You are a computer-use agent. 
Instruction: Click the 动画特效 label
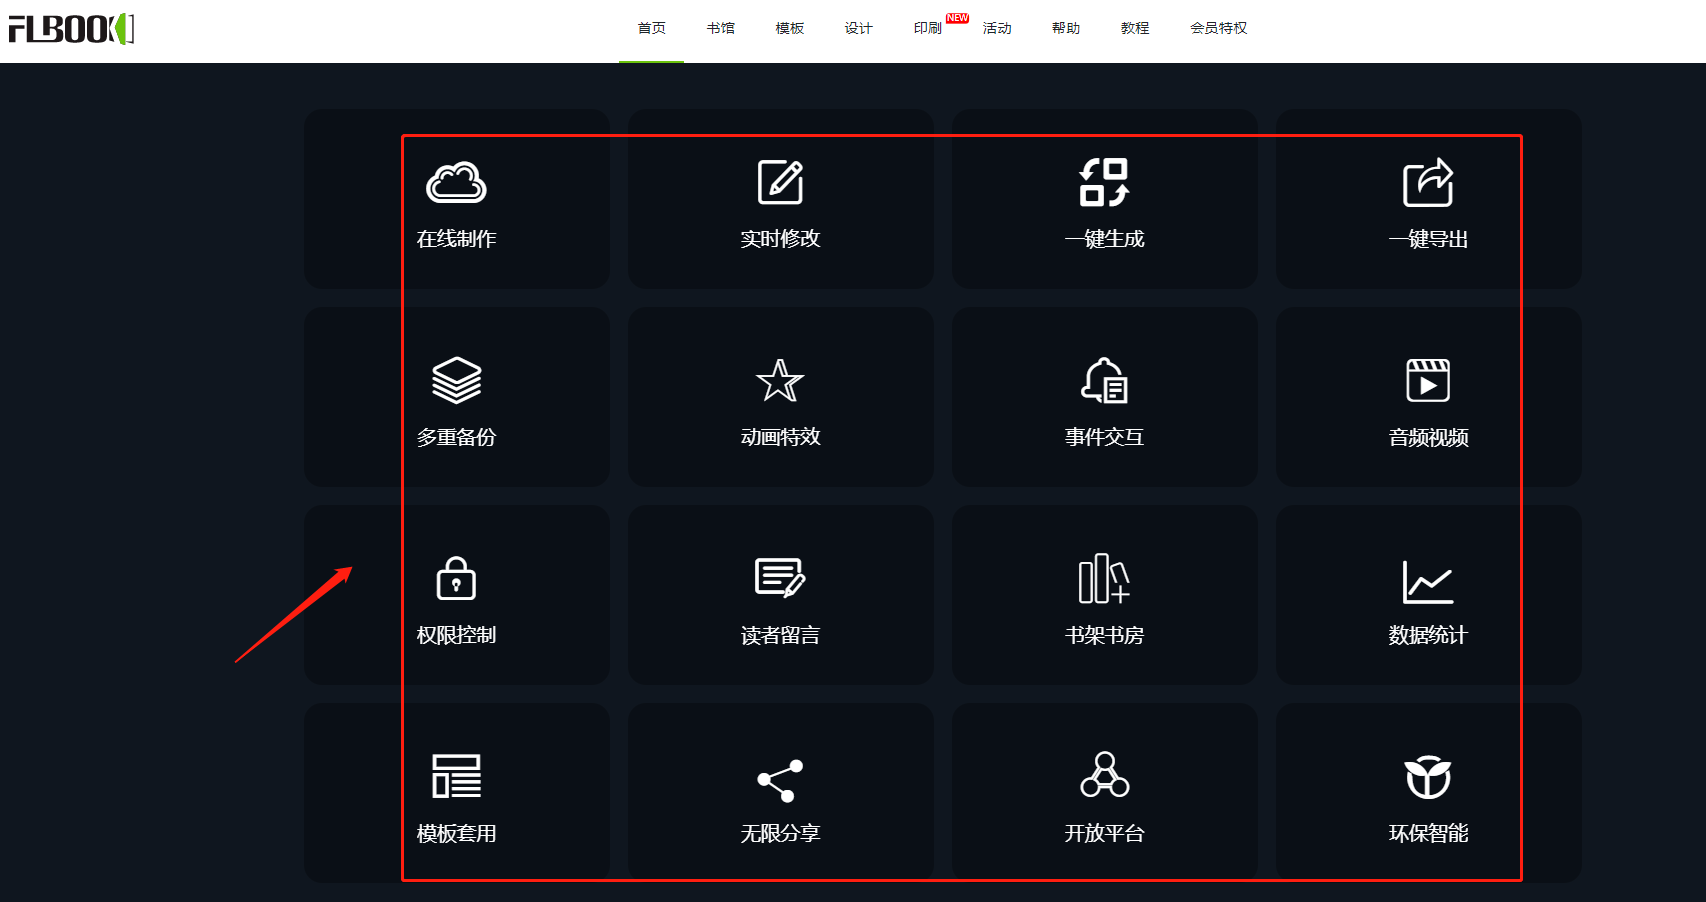pos(780,437)
